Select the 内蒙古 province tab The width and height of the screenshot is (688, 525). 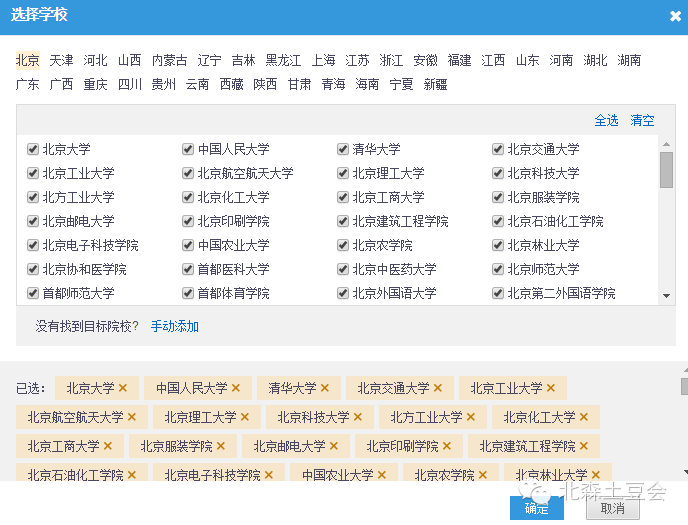[x=170, y=60]
